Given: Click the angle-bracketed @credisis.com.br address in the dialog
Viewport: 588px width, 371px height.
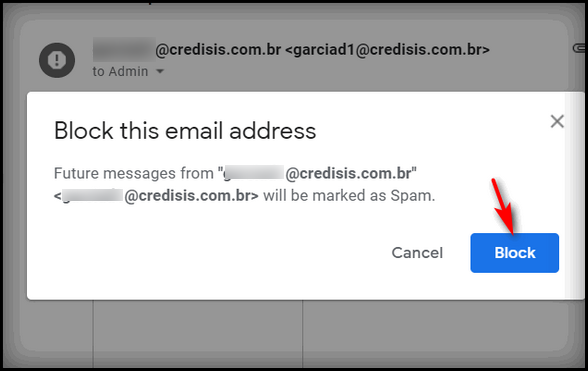Looking at the screenshot, I should coord(156,196).
